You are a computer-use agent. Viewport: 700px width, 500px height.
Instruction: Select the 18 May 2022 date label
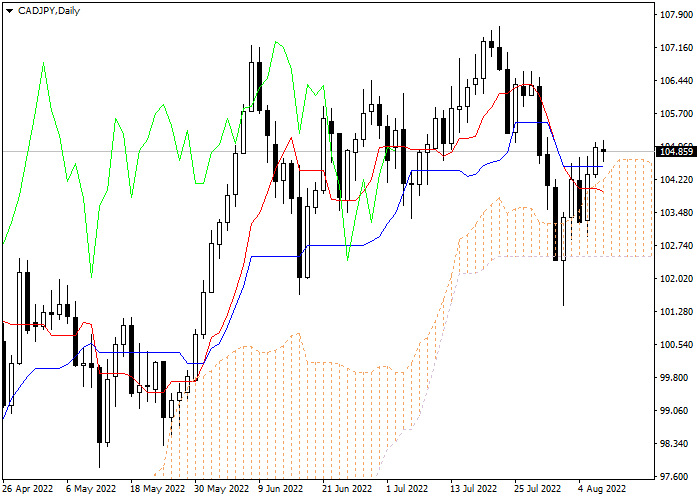tap(158, 489)
